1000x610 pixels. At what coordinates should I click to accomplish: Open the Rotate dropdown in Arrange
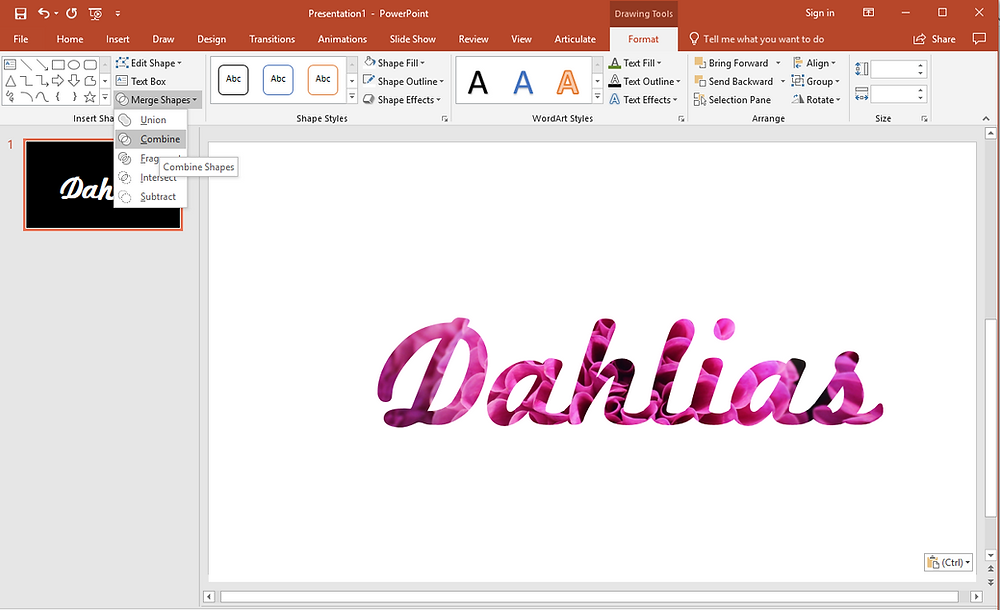pyautogui.click(x=816, y=100)
